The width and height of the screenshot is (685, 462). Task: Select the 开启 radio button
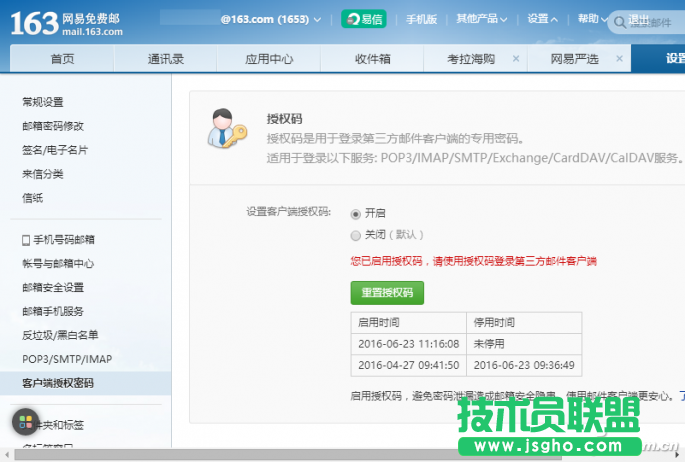coord(355,213)
